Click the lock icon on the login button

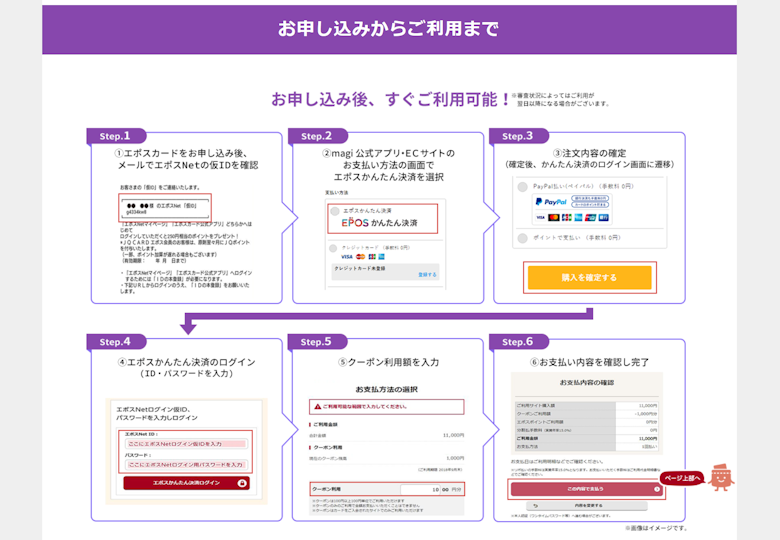click(242, 483)
